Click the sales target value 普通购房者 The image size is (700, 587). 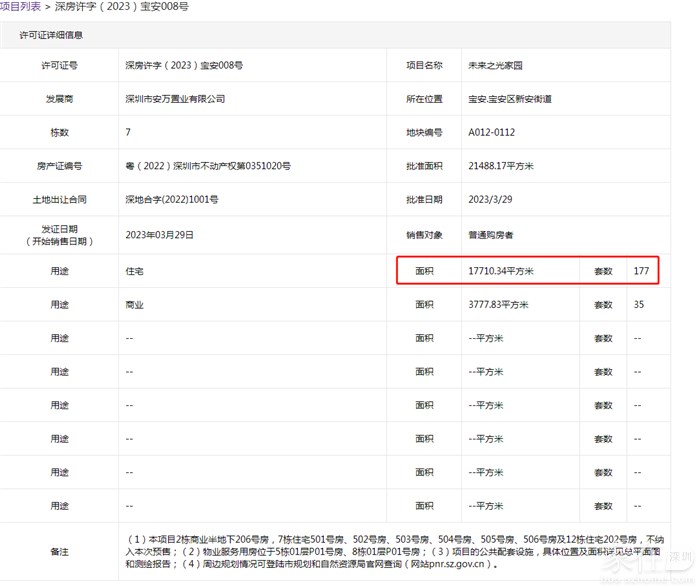pyautogui.click(x=492, y=235)
